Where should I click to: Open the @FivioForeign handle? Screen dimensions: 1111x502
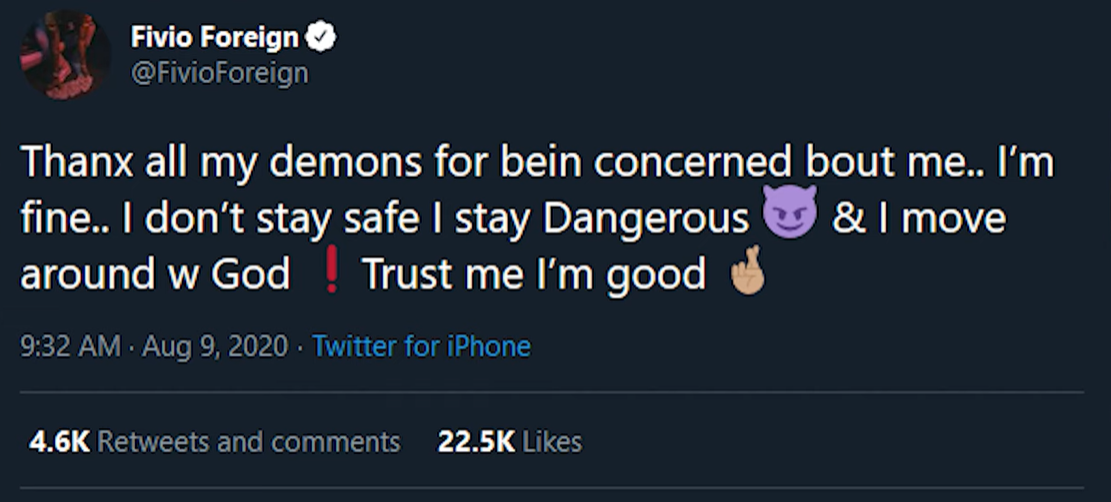(x=219, y=73)
